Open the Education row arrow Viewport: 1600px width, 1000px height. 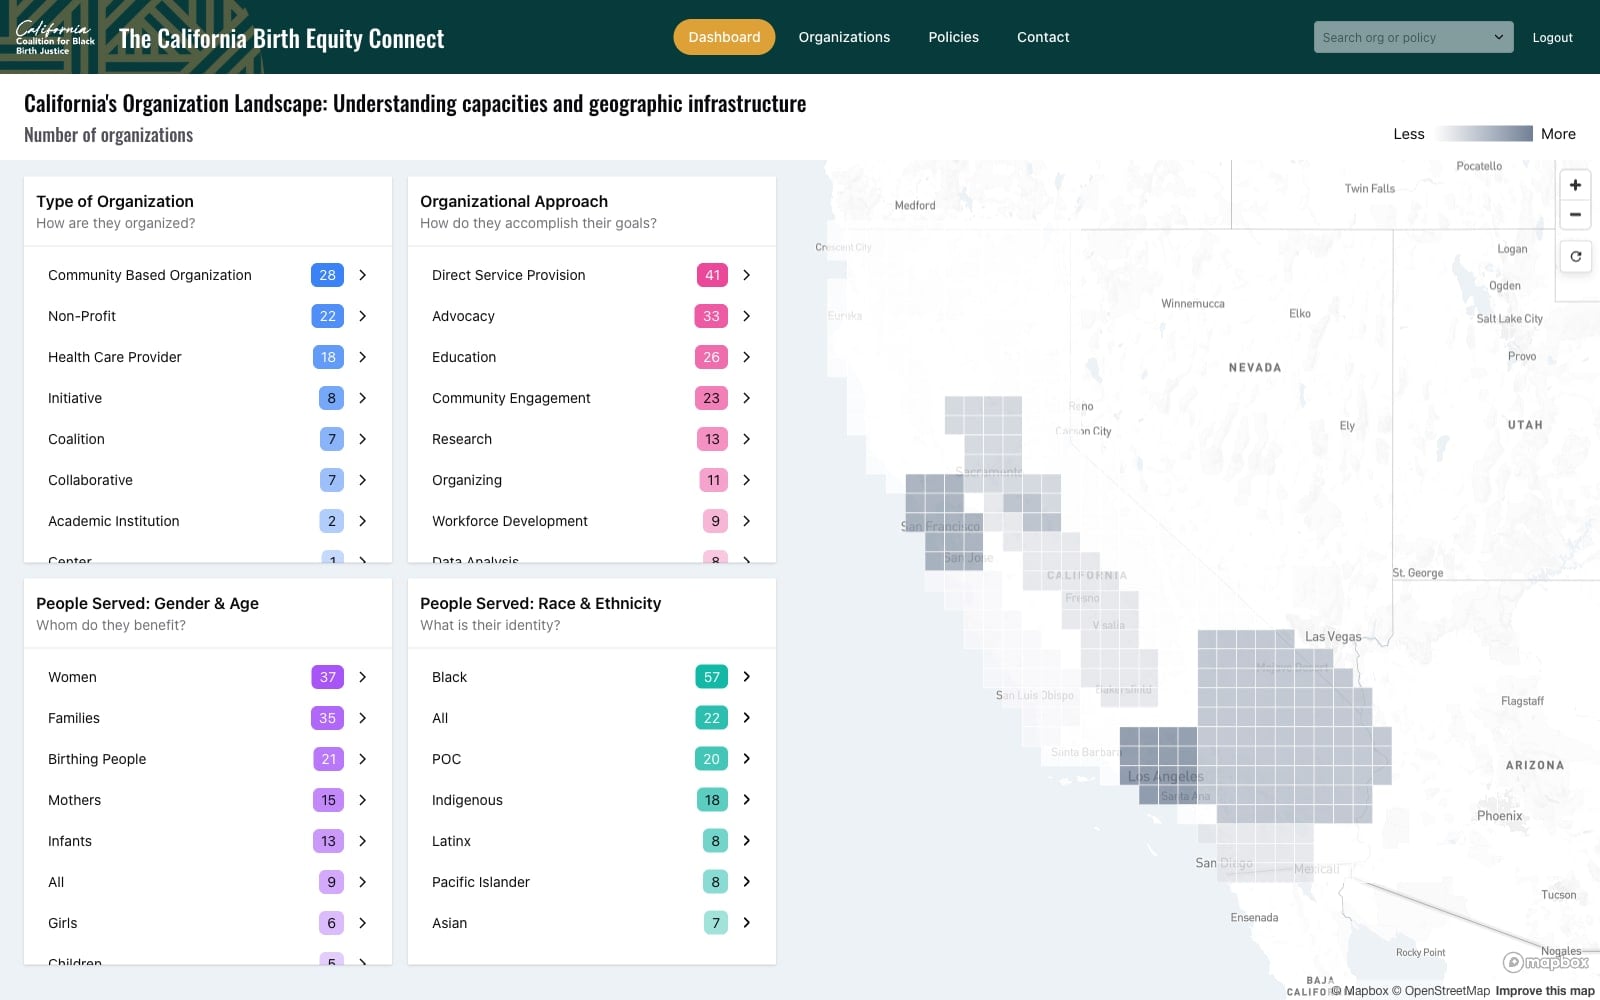point(747,357)
